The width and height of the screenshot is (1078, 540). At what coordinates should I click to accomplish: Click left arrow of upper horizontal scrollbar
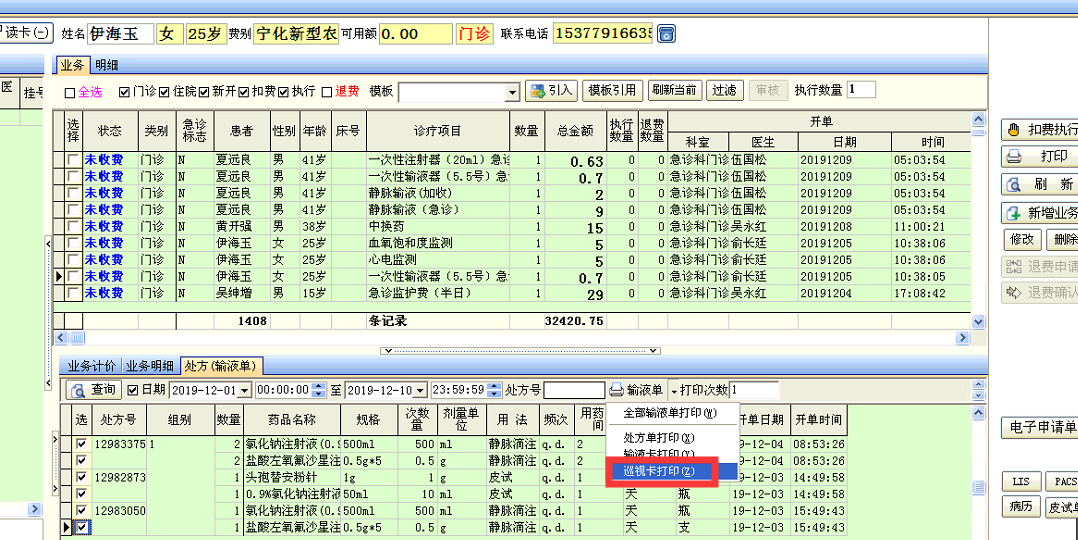[x=60, y=337]
